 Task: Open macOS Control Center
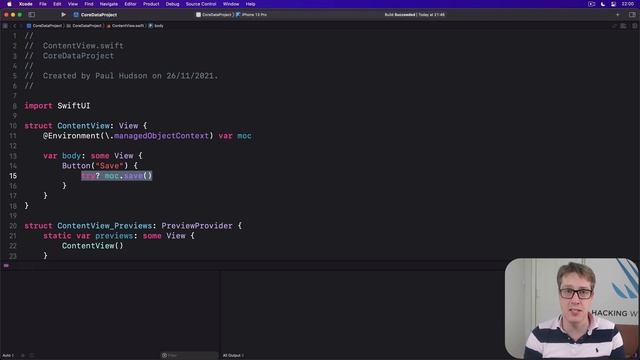point(613,4)
